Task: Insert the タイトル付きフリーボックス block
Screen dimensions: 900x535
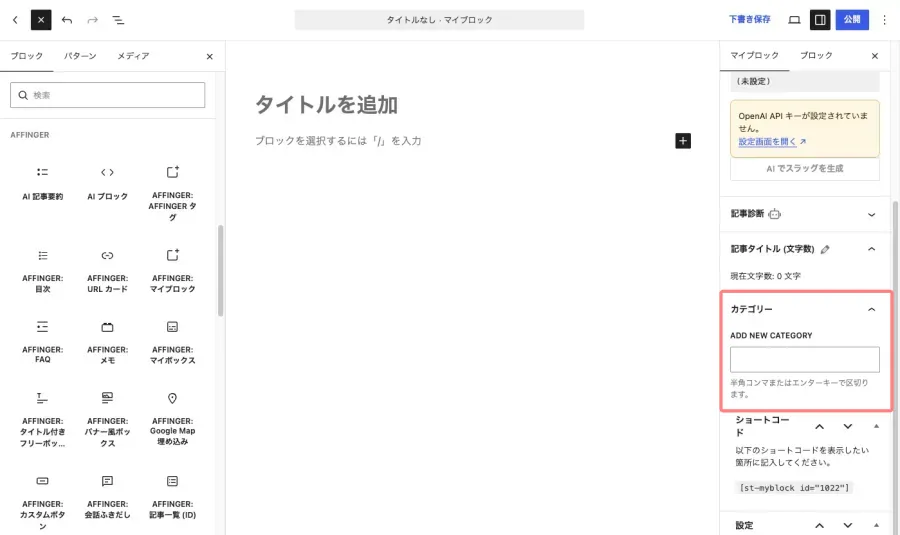Action: point(42,420)
